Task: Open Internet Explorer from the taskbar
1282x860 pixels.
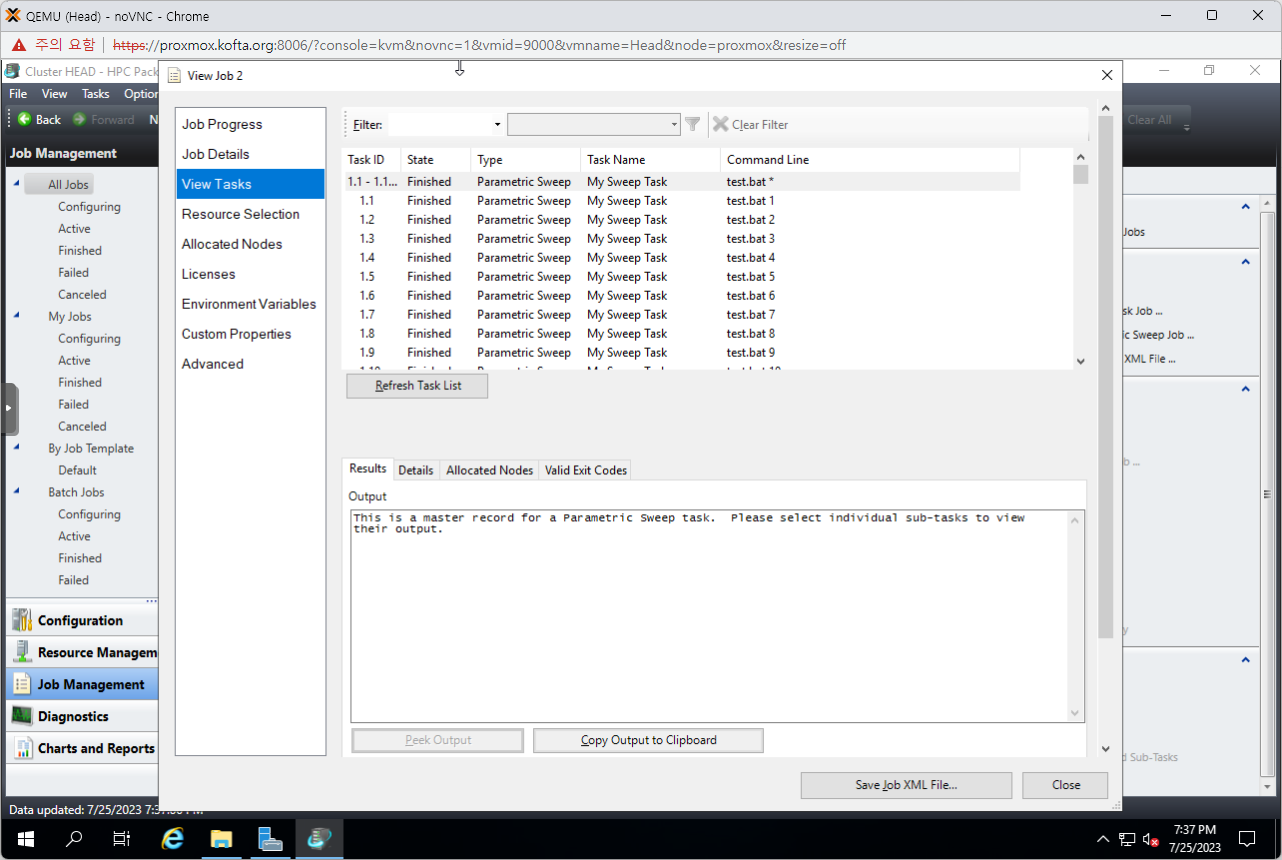Action: click(173, 838)
